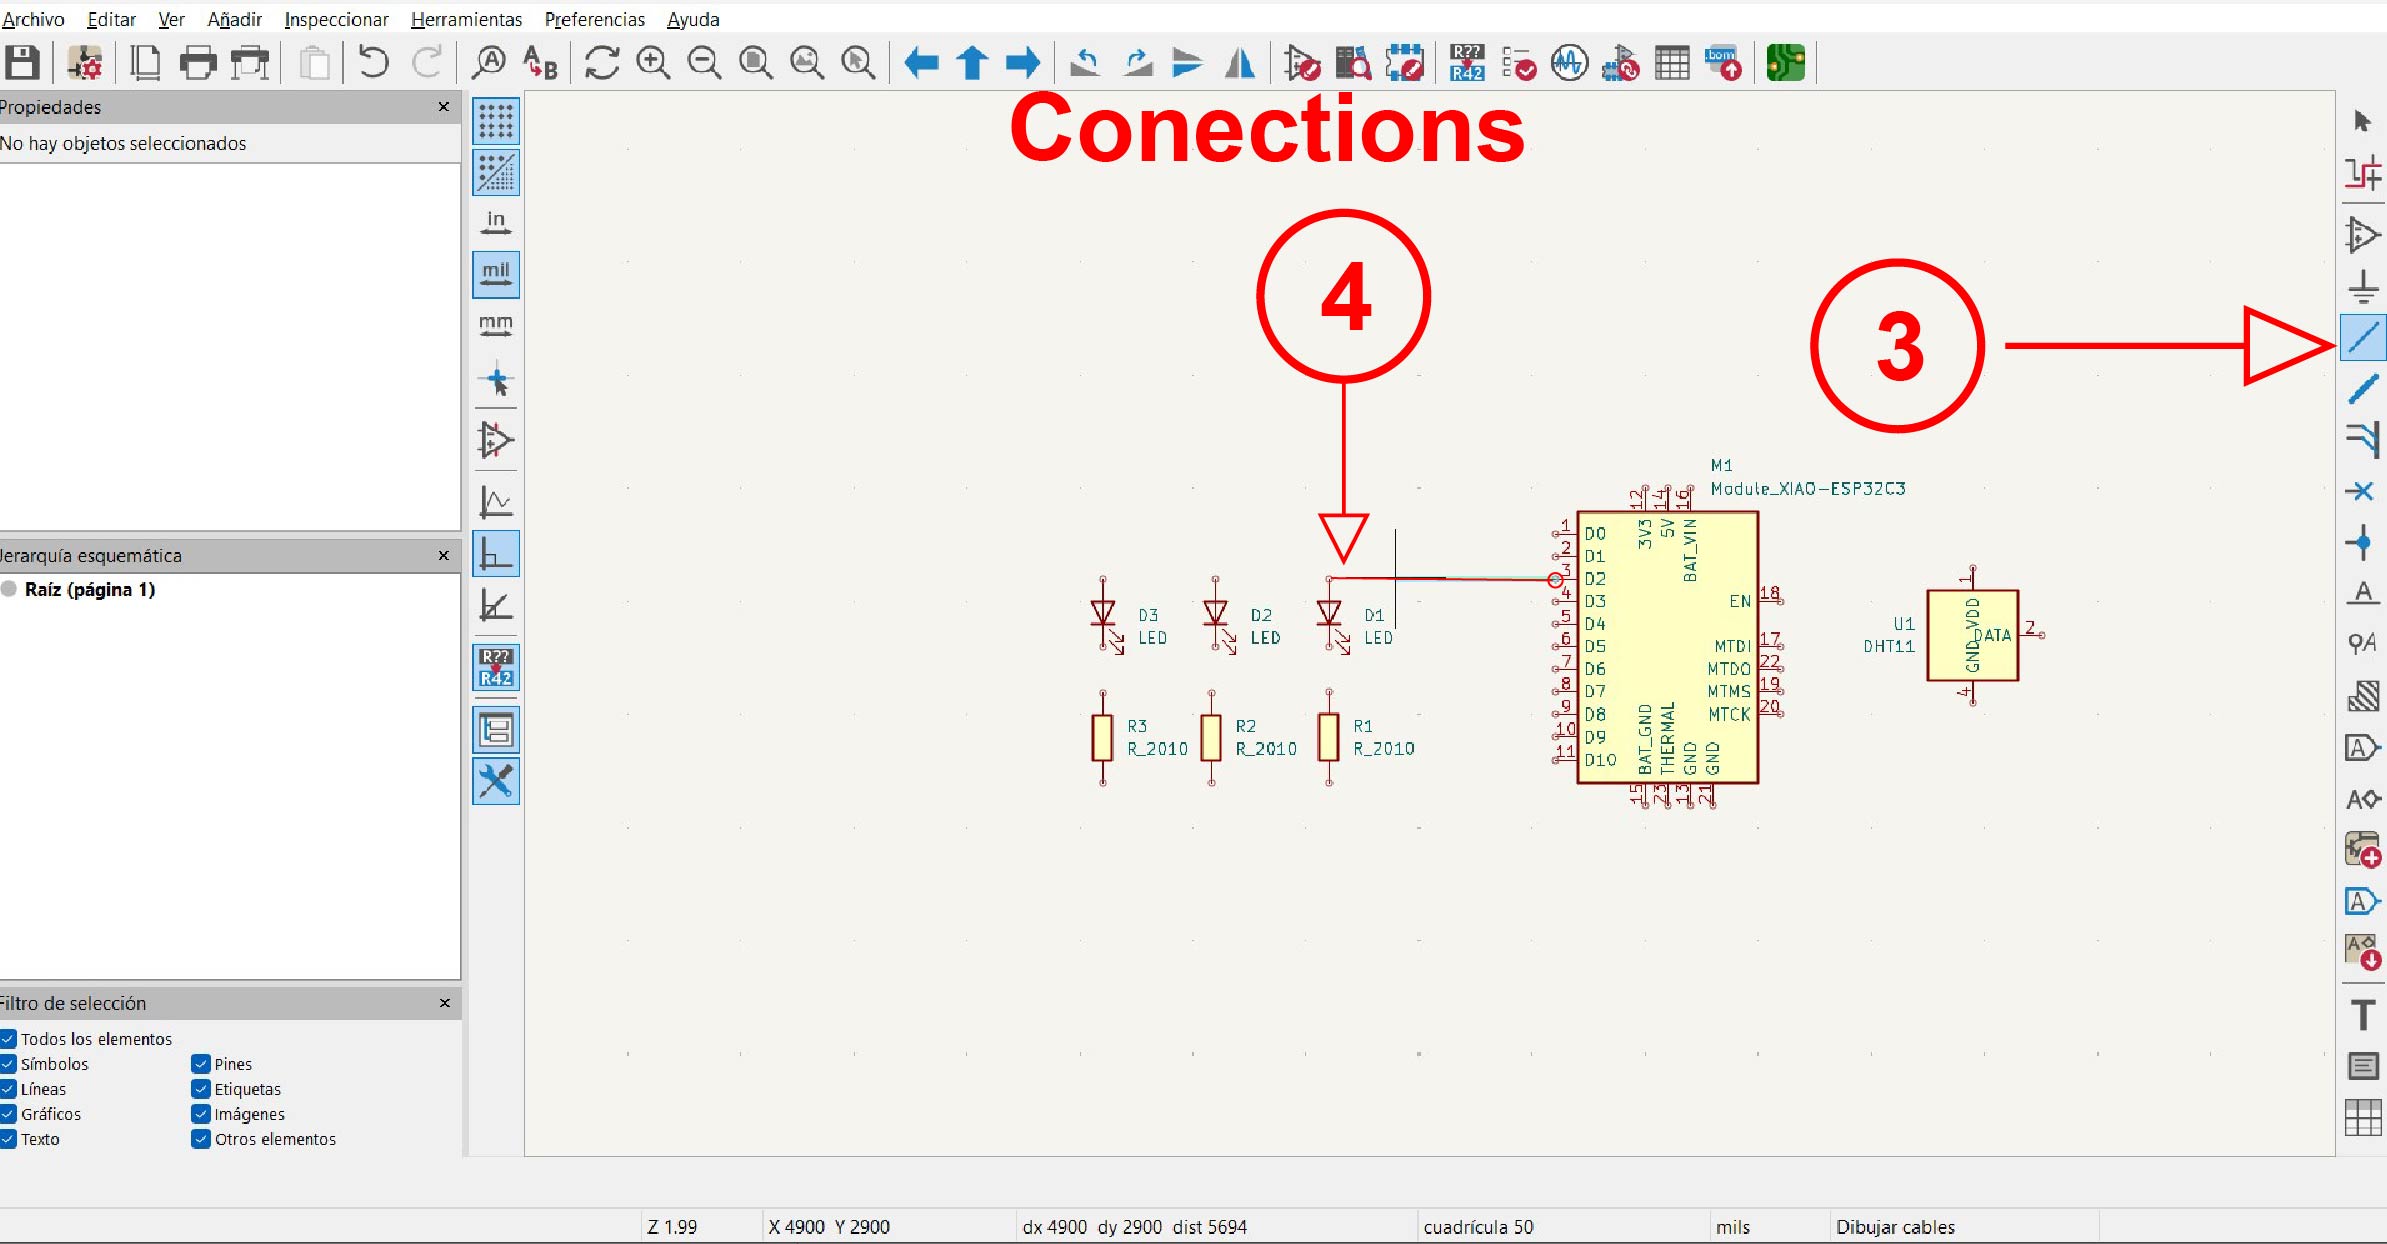This screenshot has height=1244, width=2387.
Task: Open the PCB editor icon
Action: coord(1785,63)
